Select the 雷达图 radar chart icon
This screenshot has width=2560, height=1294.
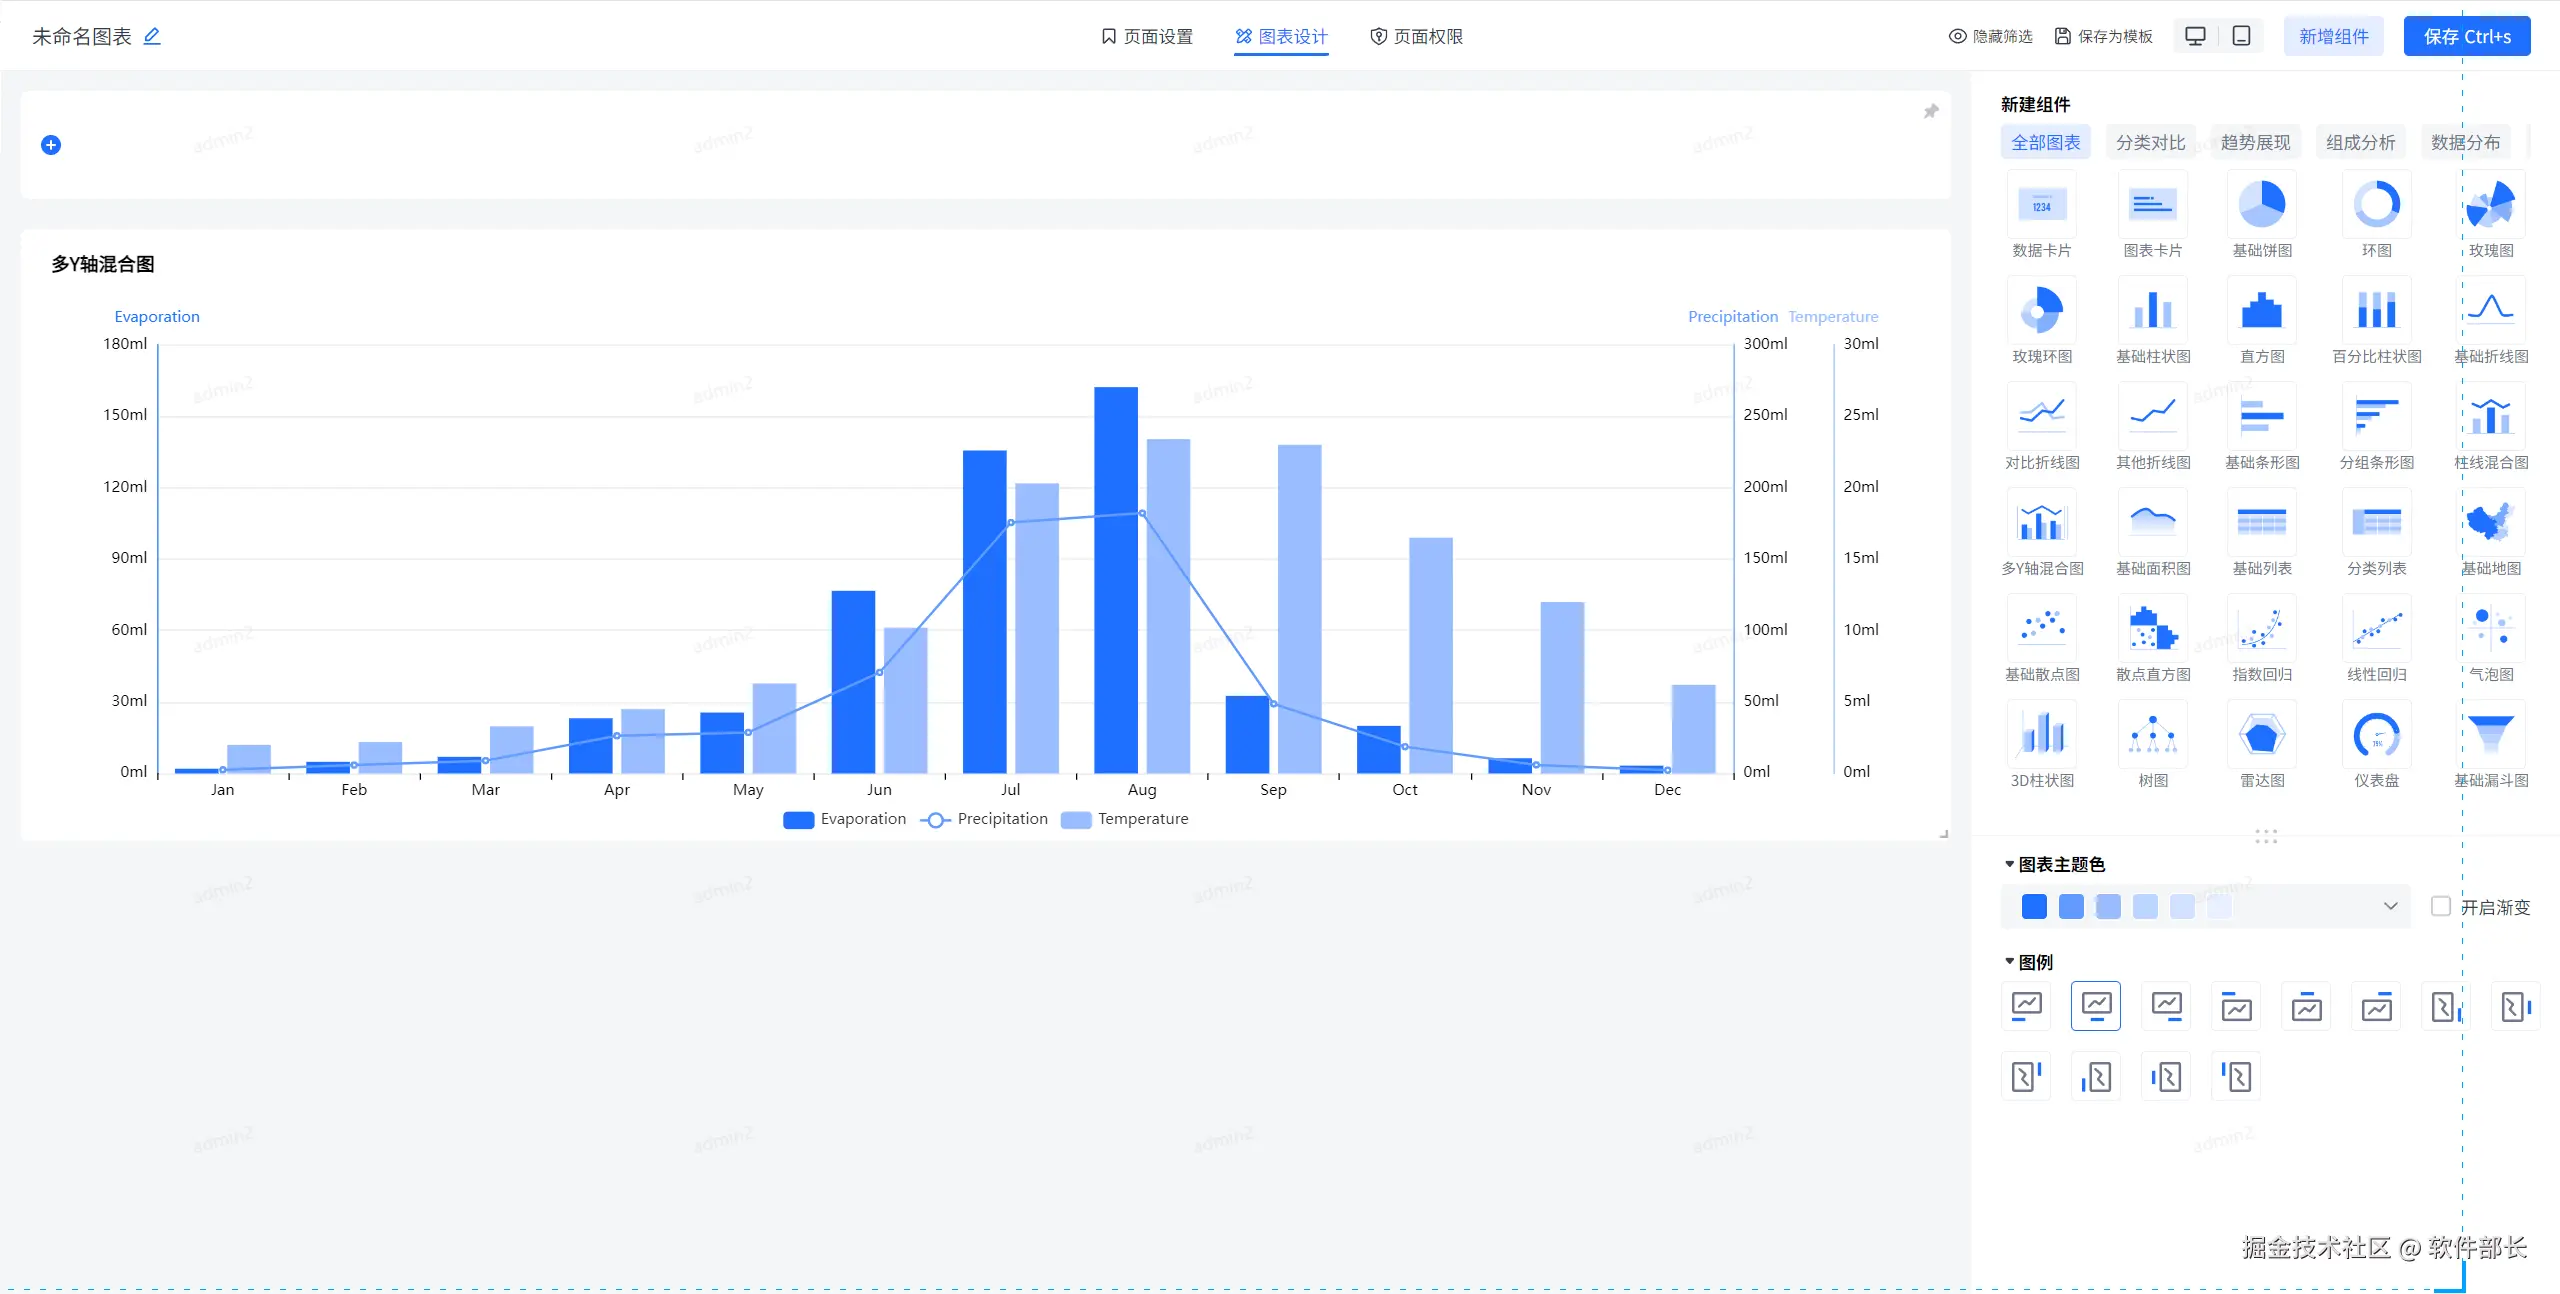click(x=2261, y=735)
